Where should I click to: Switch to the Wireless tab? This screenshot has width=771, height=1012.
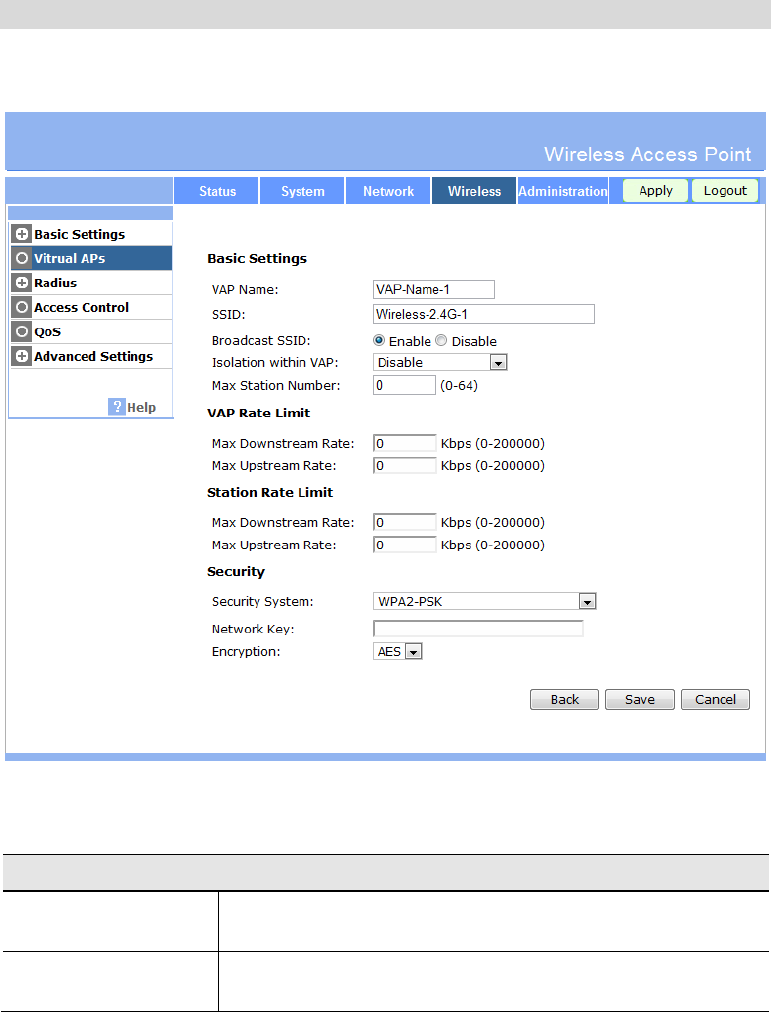pyautogui.click(x=474, y=191)
